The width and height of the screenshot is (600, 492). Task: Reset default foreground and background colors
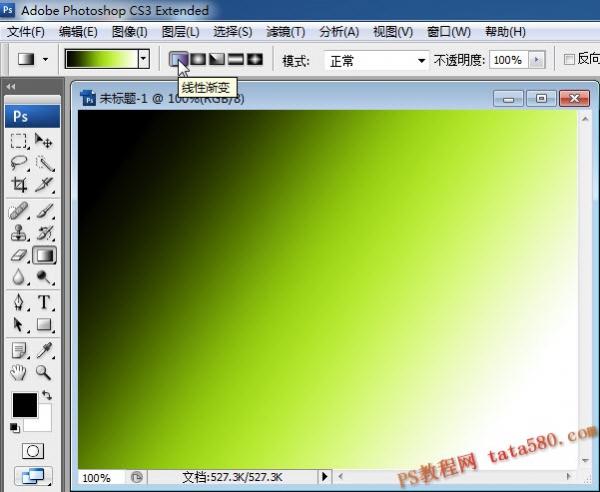click(15, 427)
